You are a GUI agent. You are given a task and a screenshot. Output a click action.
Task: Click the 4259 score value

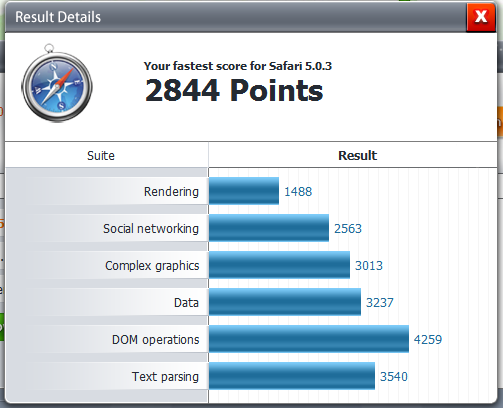tap(428, 340)
